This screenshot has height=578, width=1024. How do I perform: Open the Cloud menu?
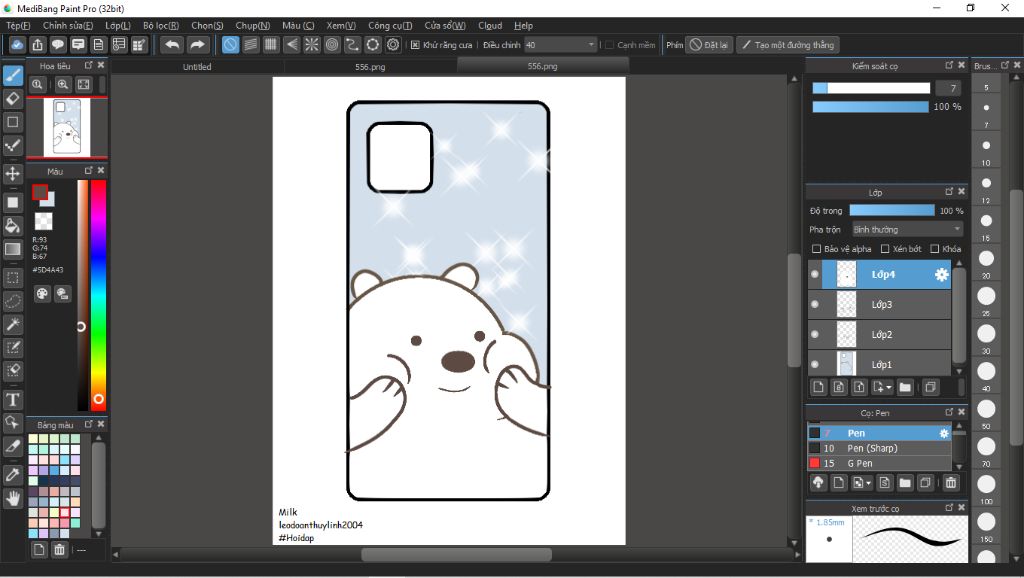click(490, 25)
